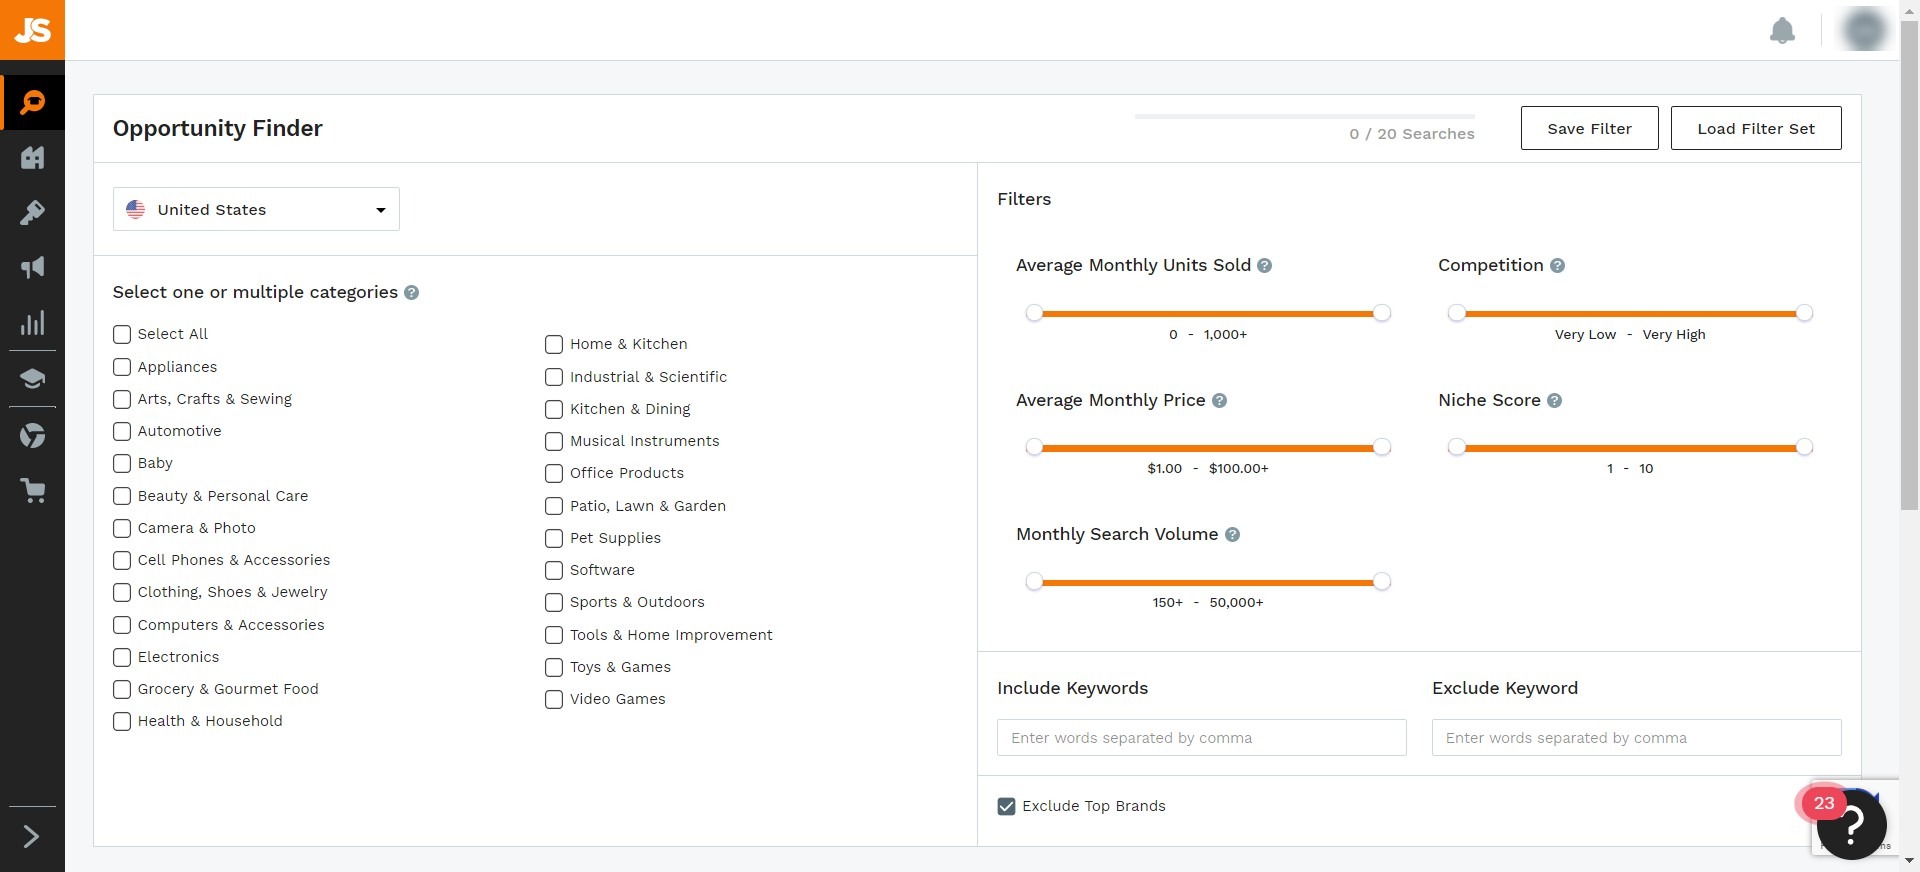Check Musical Instruments category

pyautogui.click(x=554, y=441)
